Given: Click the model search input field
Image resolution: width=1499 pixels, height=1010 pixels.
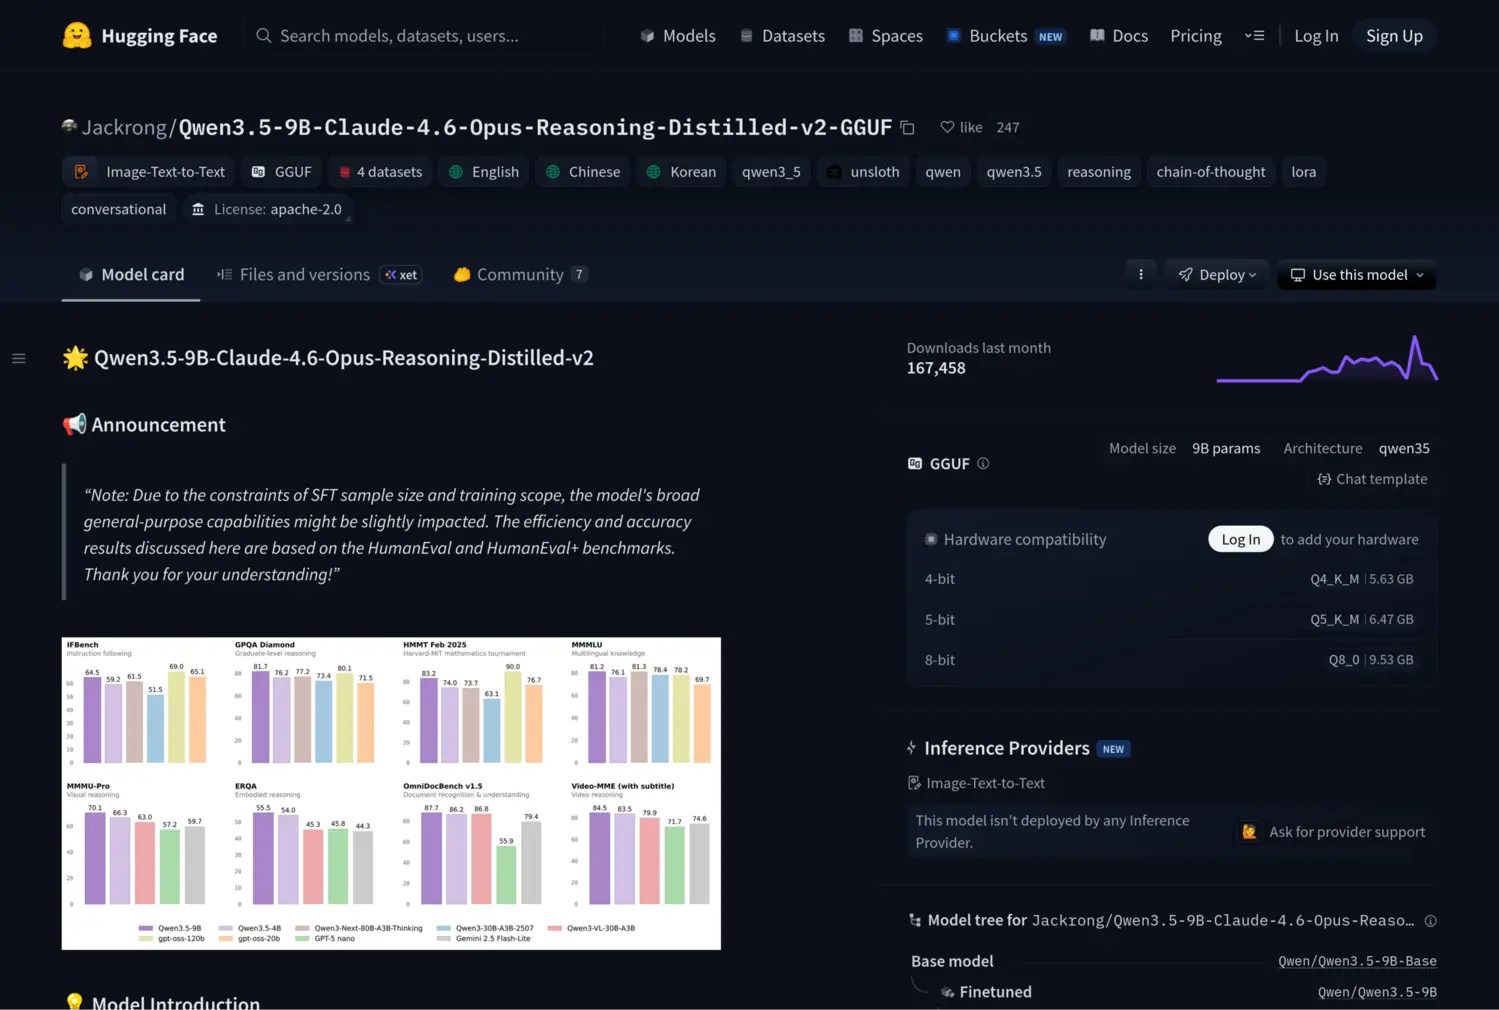Looking at the screenshot, I should (x=420, y=35).
